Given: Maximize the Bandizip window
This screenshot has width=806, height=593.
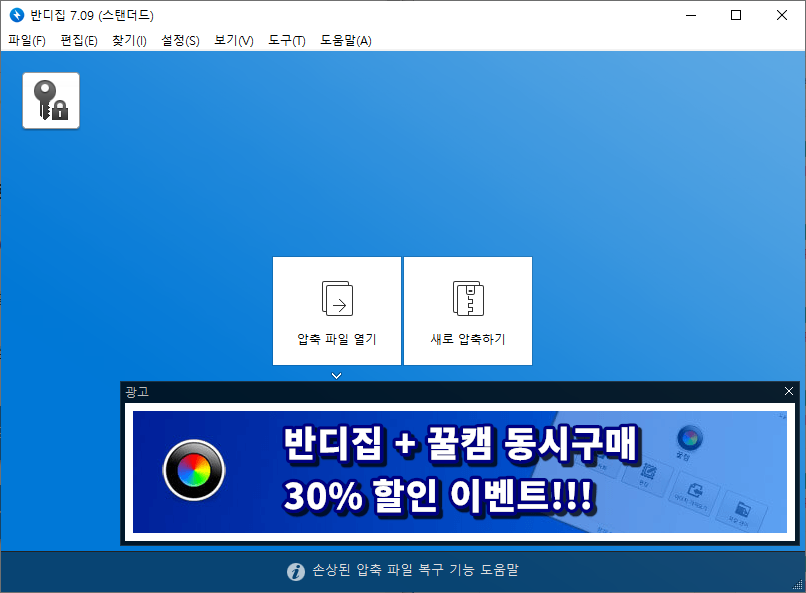Looking at the screenshot, I should [x=736, y=15].
